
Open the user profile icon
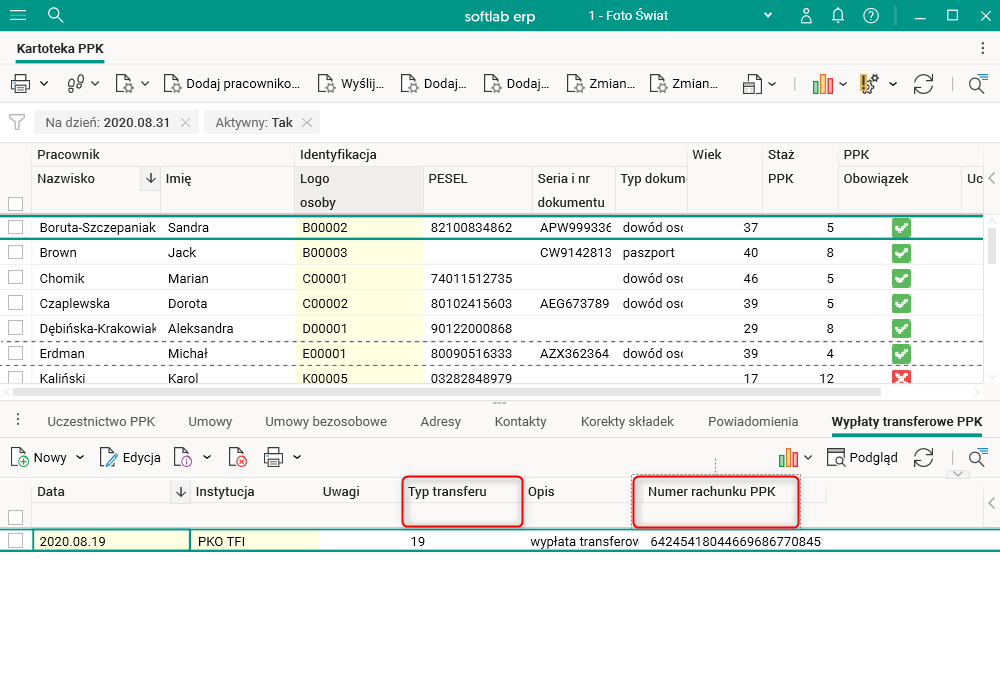pos(806,15)
